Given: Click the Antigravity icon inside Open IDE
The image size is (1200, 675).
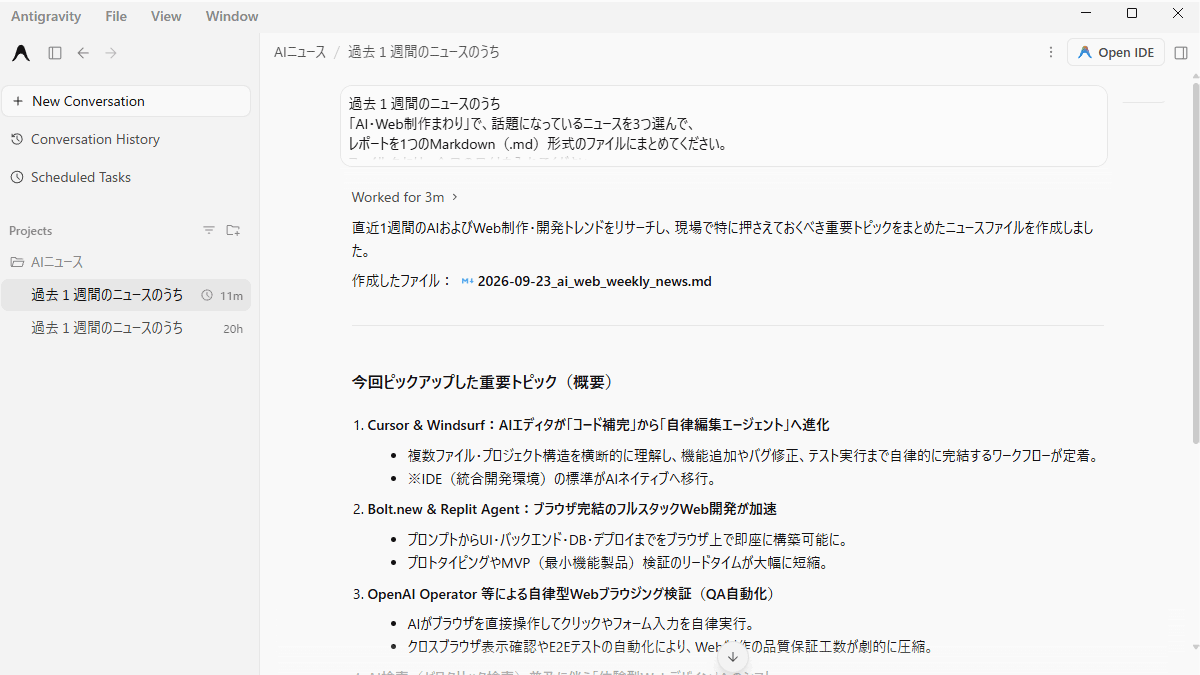Looking at the screenshot, I should click(1085, 52).
